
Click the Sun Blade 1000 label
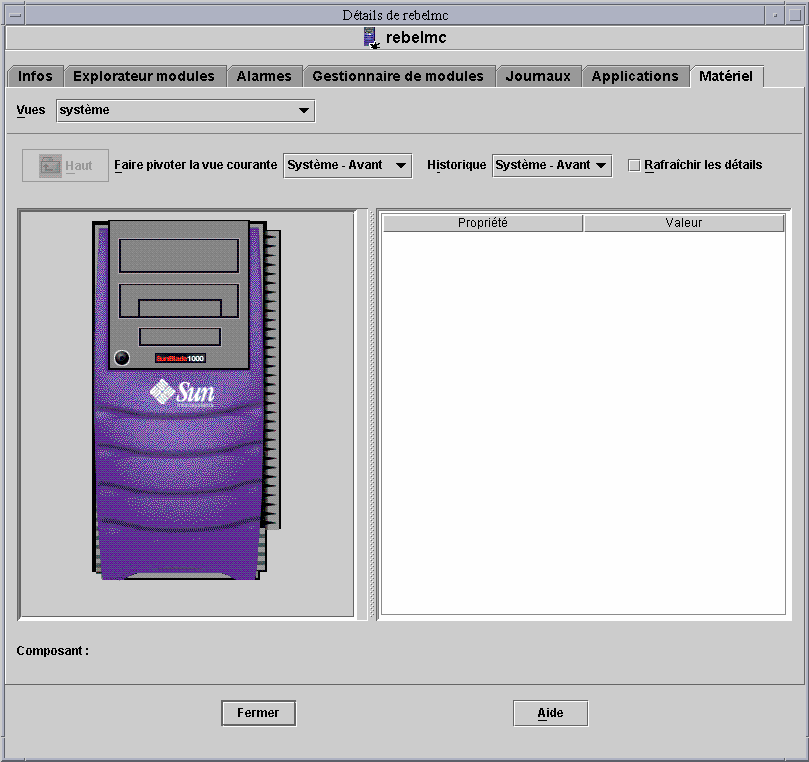click(x=180, y=358)
